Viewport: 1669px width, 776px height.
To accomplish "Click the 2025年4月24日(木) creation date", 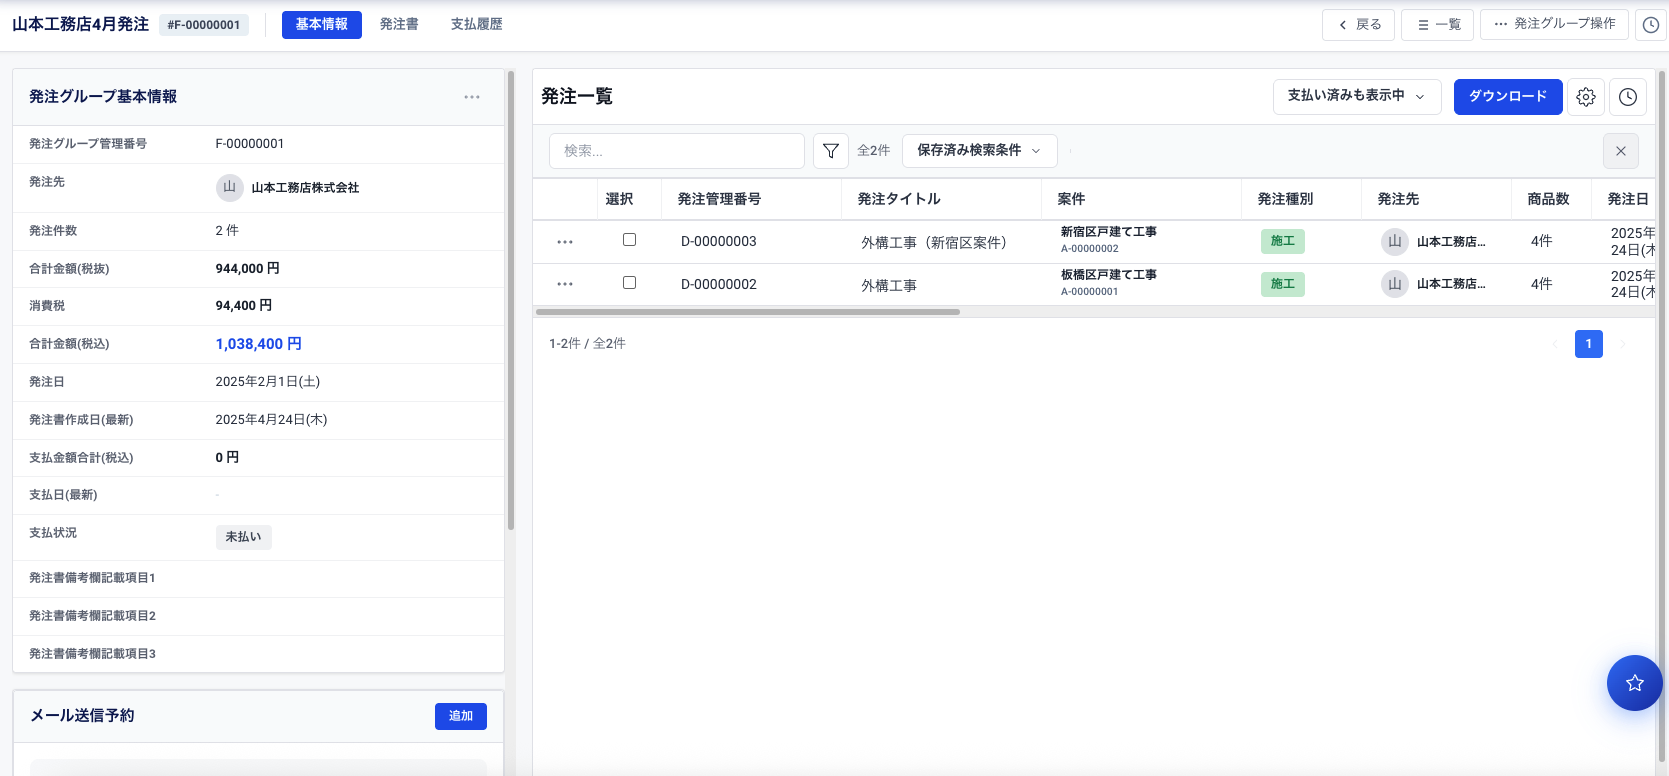I will 272,420.
